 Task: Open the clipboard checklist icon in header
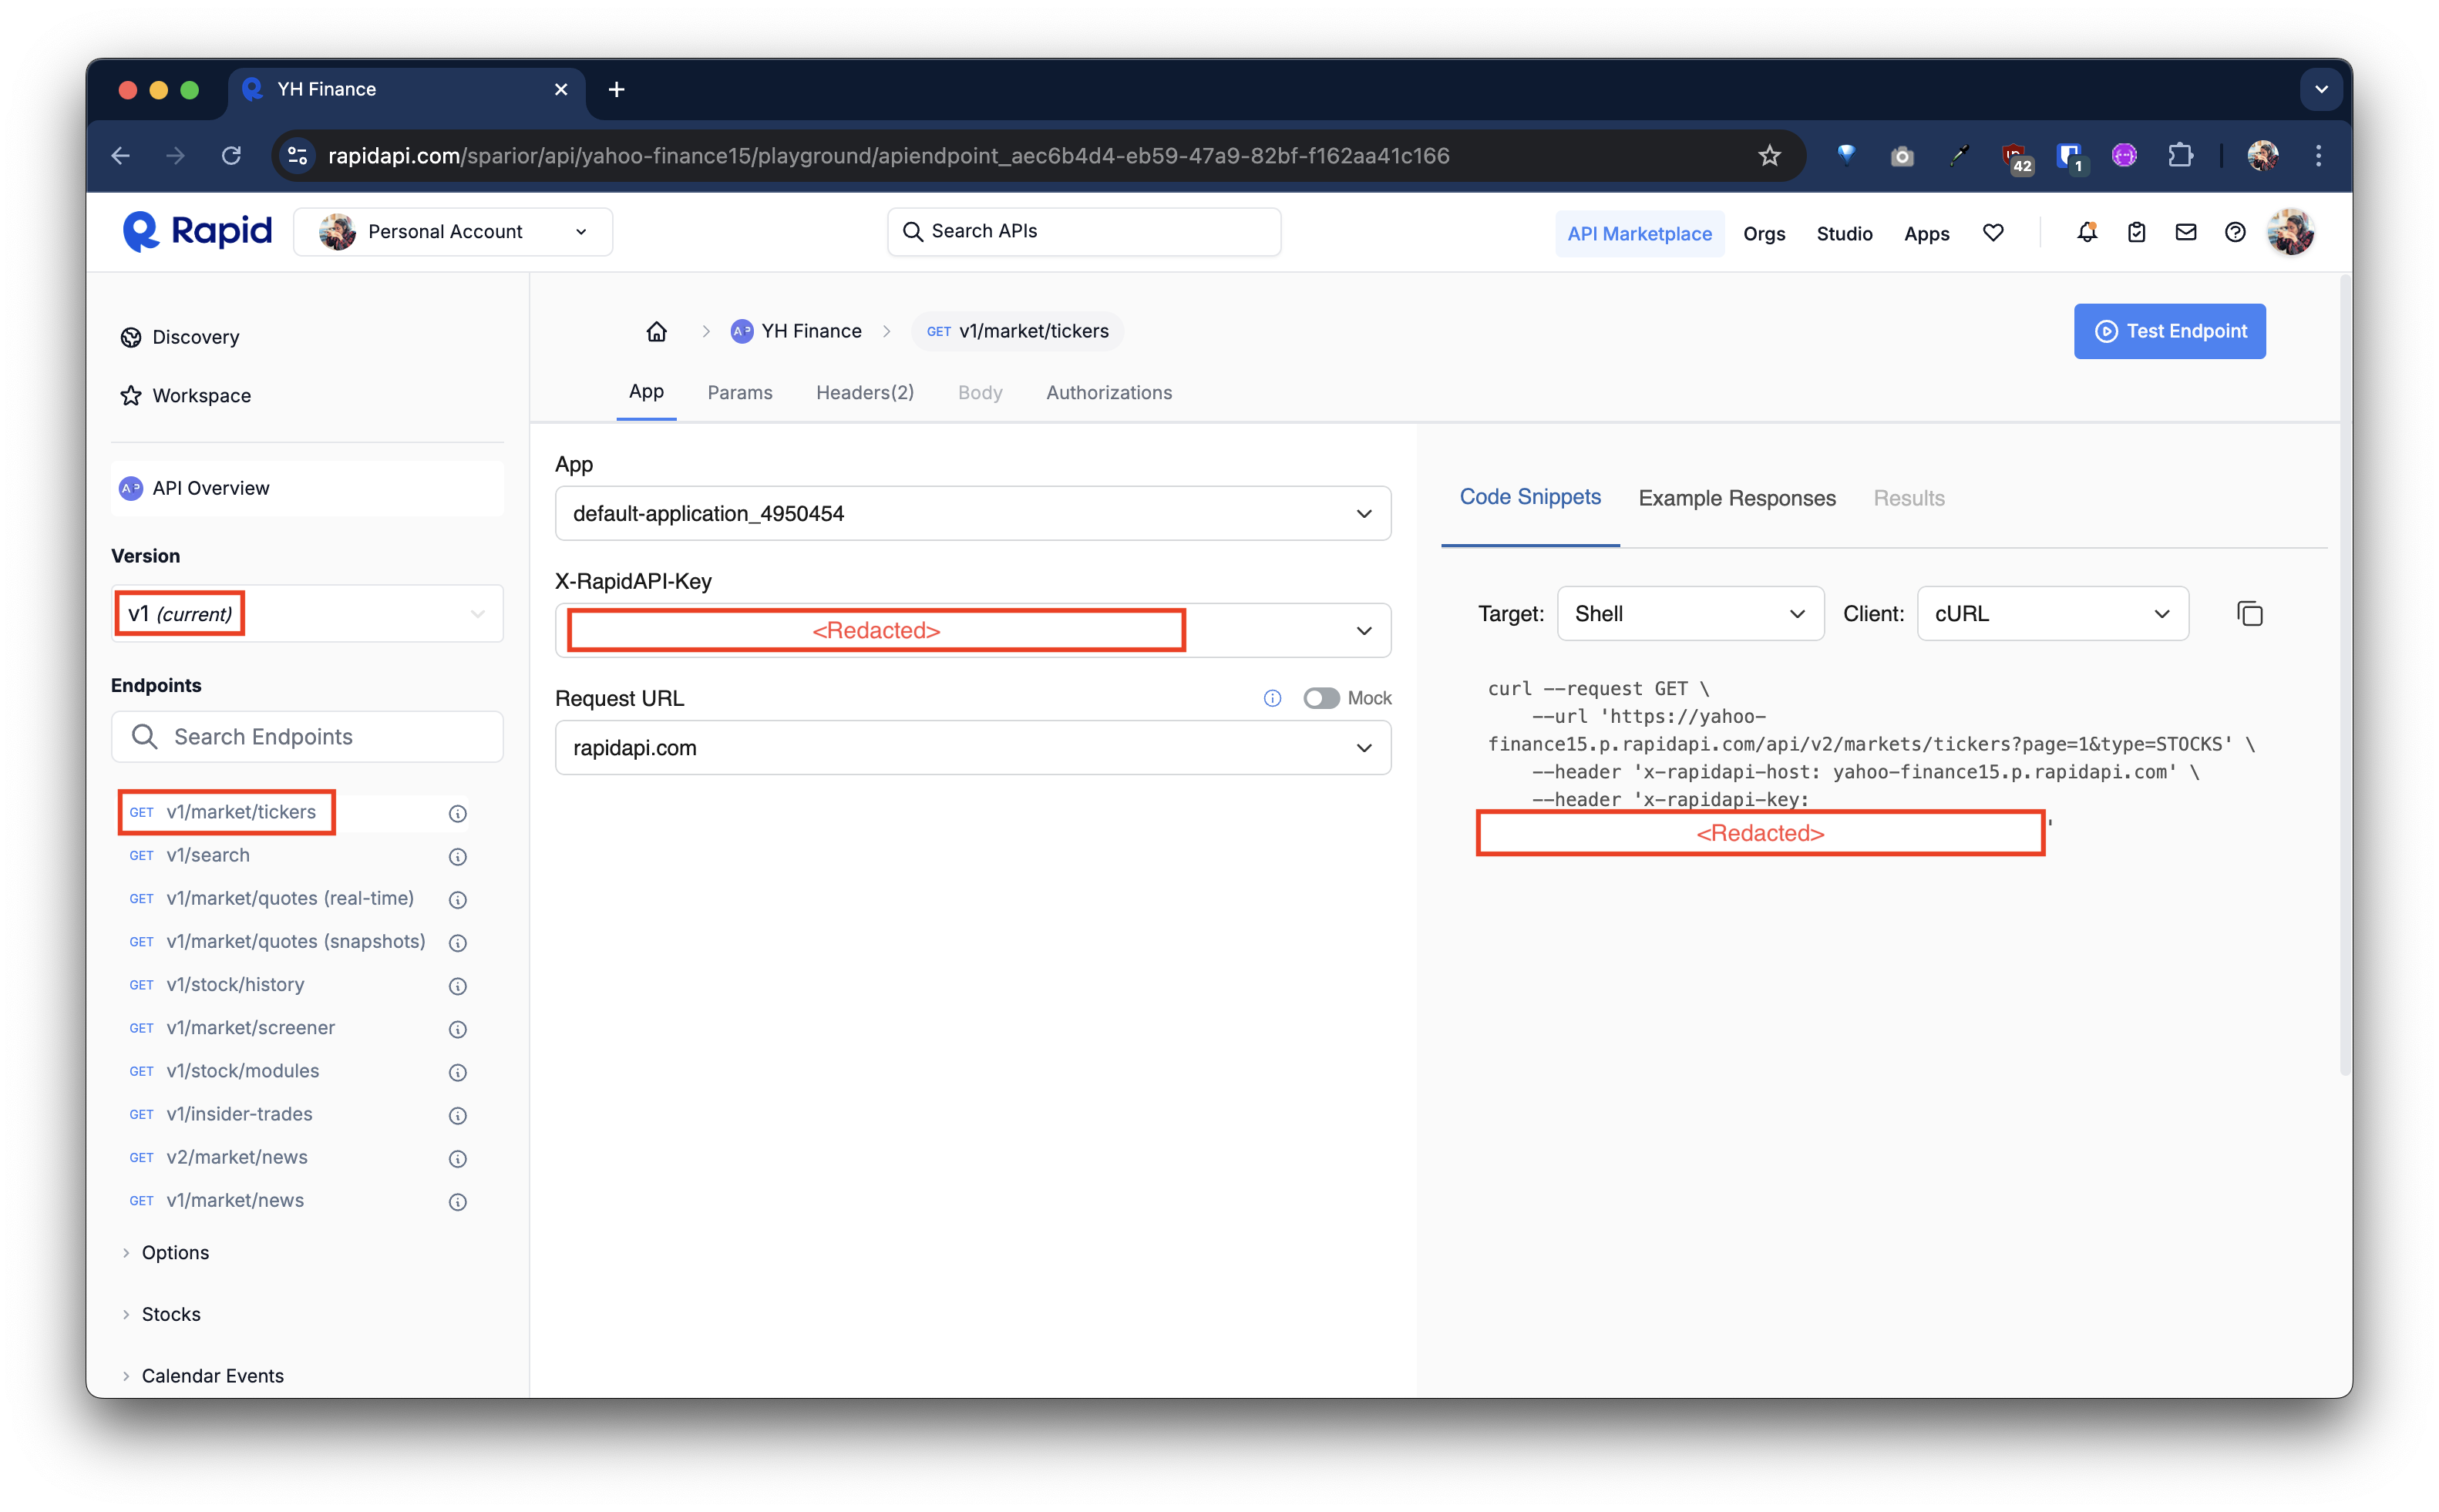pyautogui.click(x=2136, y=232)
